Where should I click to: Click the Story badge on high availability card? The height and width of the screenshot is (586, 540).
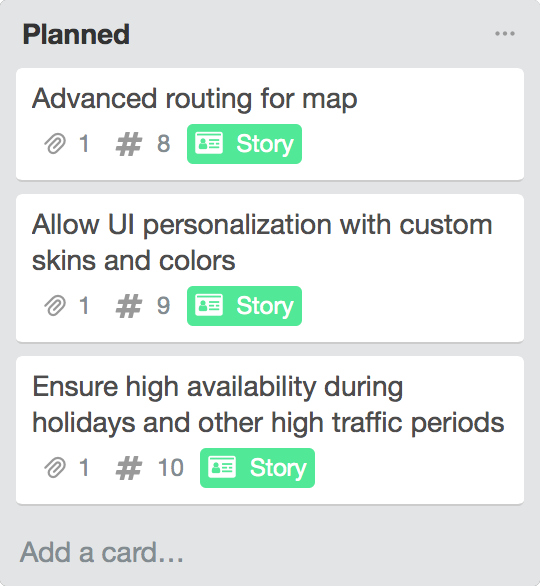coord(257,468)
